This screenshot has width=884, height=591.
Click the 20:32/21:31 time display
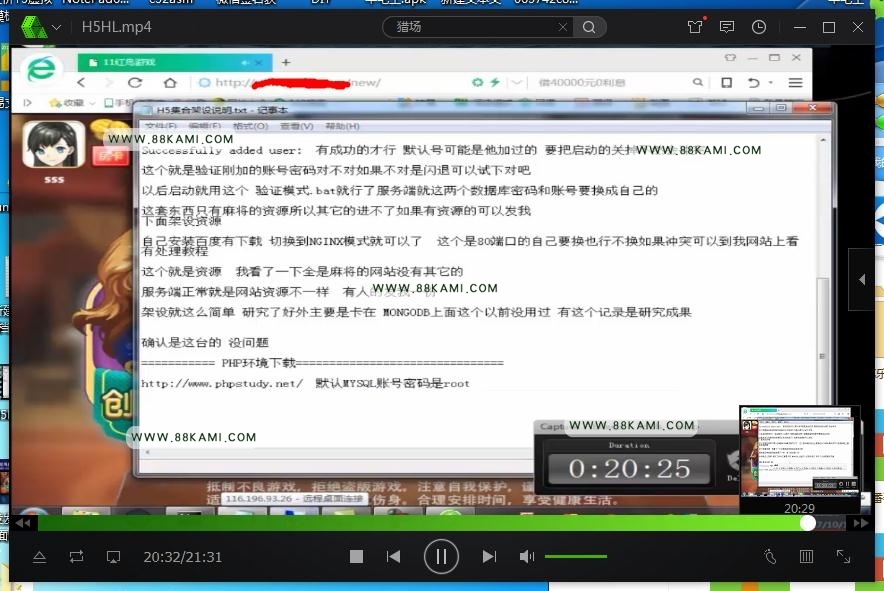[183, 557]
